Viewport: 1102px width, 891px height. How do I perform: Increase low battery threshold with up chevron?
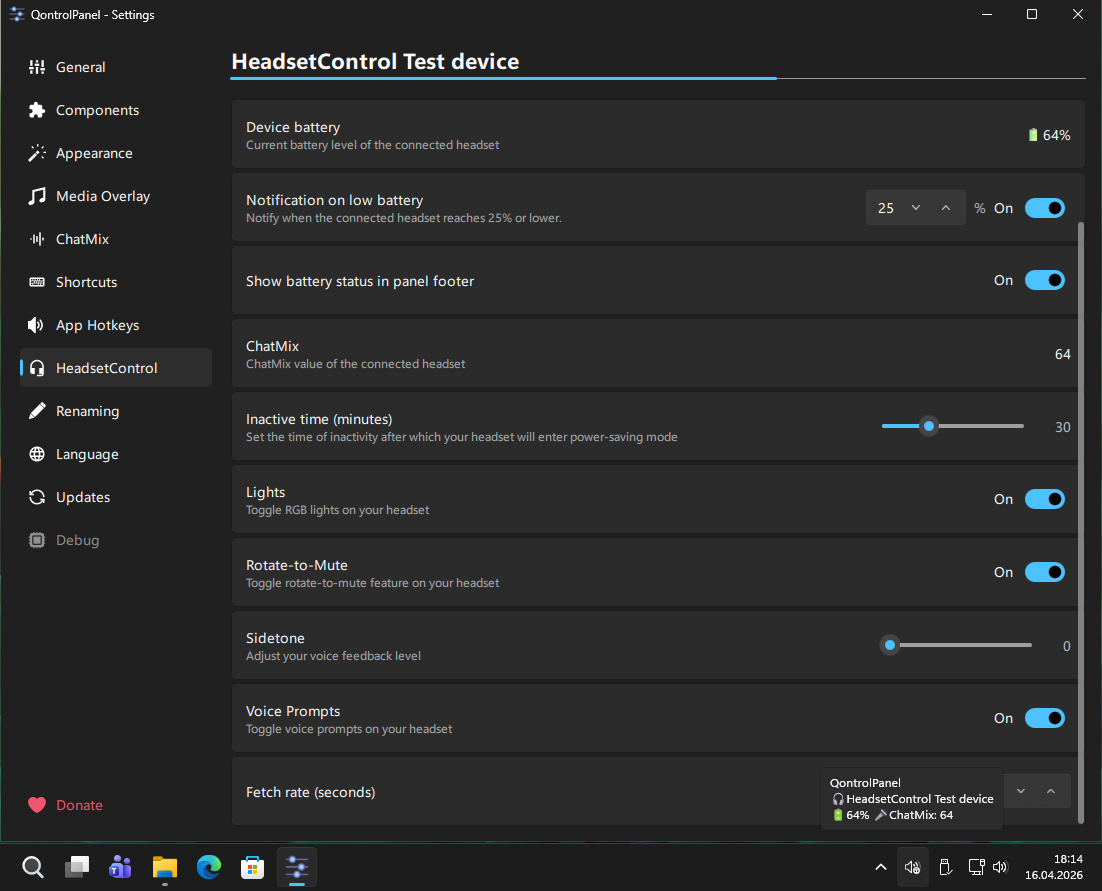click(x=946, y=208)
